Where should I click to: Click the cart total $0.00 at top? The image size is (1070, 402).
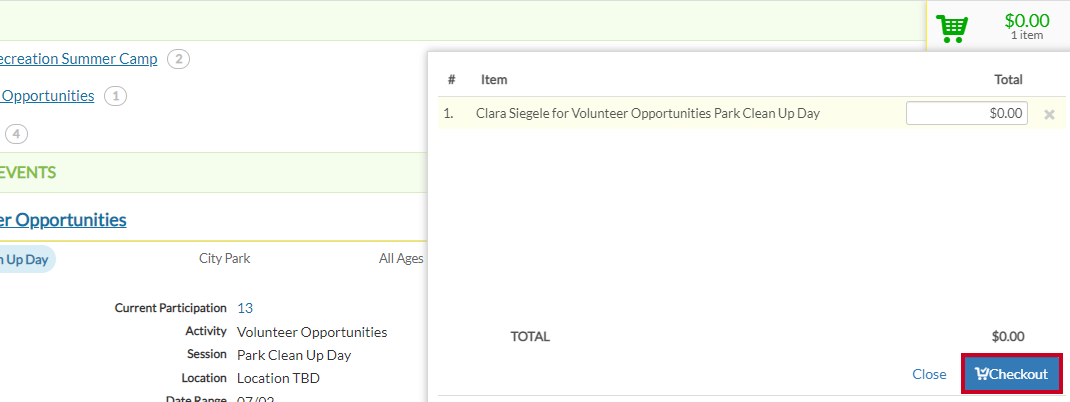pos(1026,20)
